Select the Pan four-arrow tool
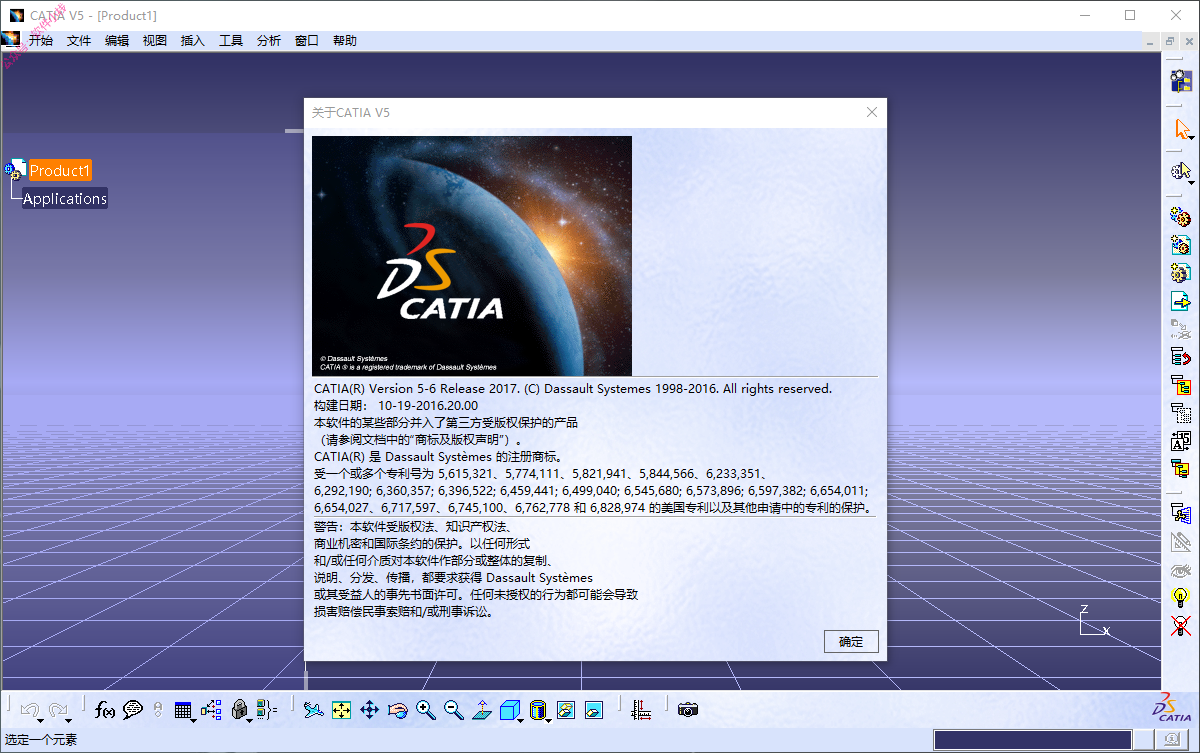Viewport: 1200px width, 753px height. (369, 710)
